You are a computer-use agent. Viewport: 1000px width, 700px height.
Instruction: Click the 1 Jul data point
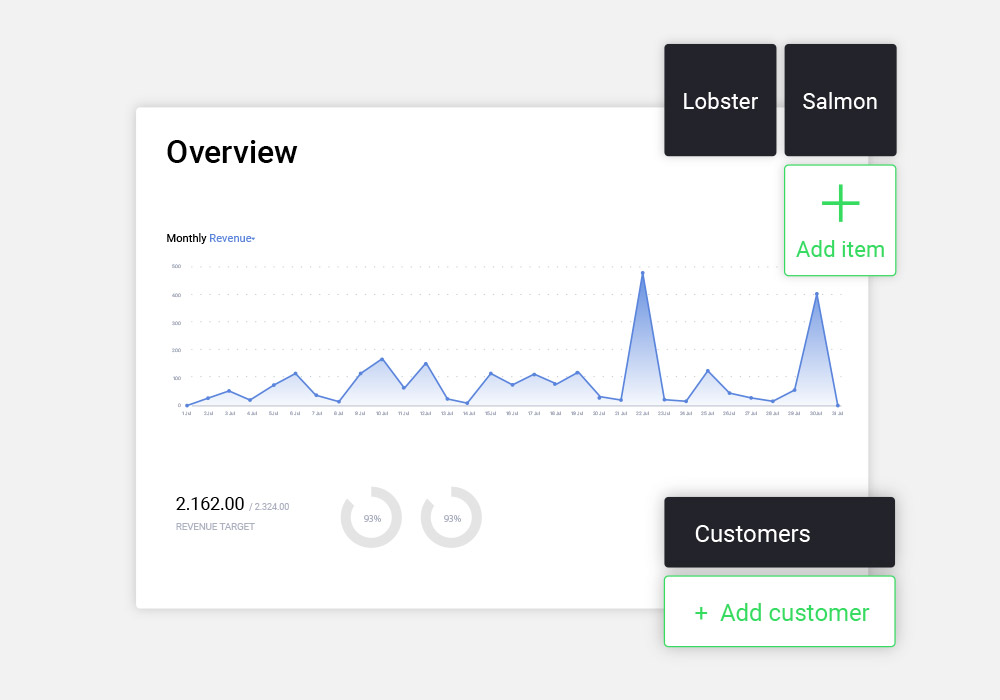click(187, 405)
